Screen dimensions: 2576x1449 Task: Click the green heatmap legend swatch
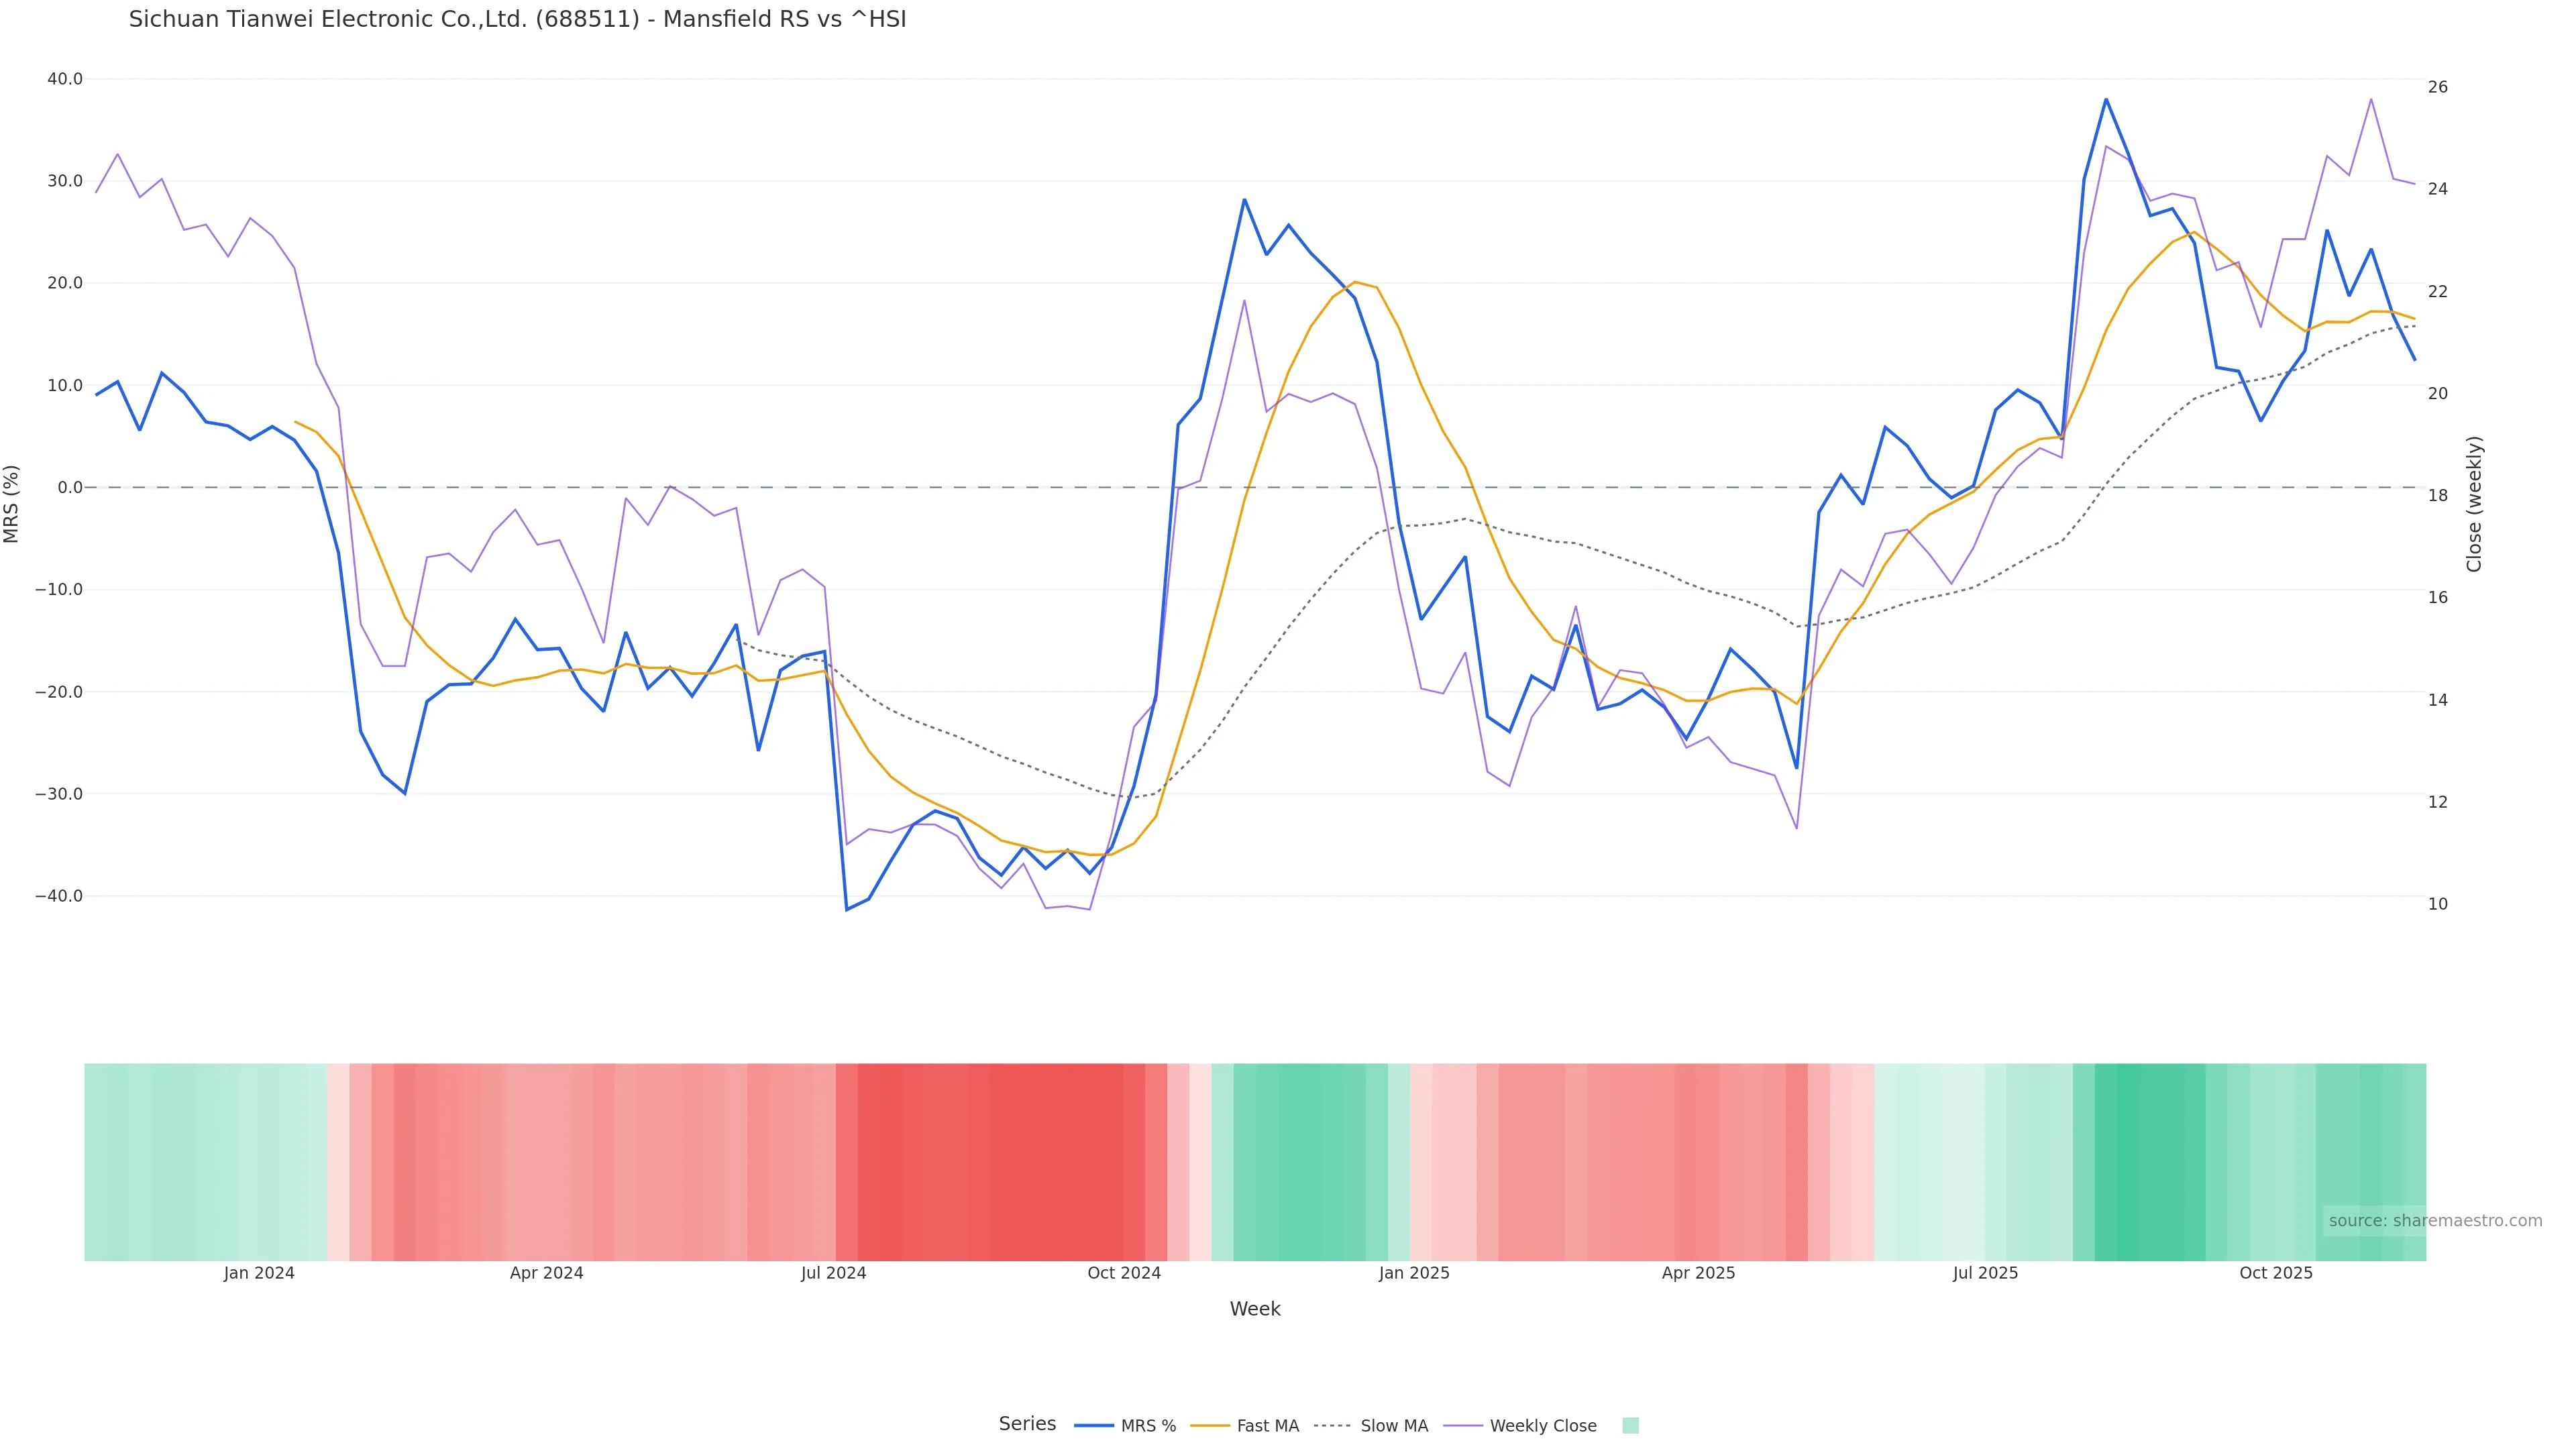tap(1630, 1425)
